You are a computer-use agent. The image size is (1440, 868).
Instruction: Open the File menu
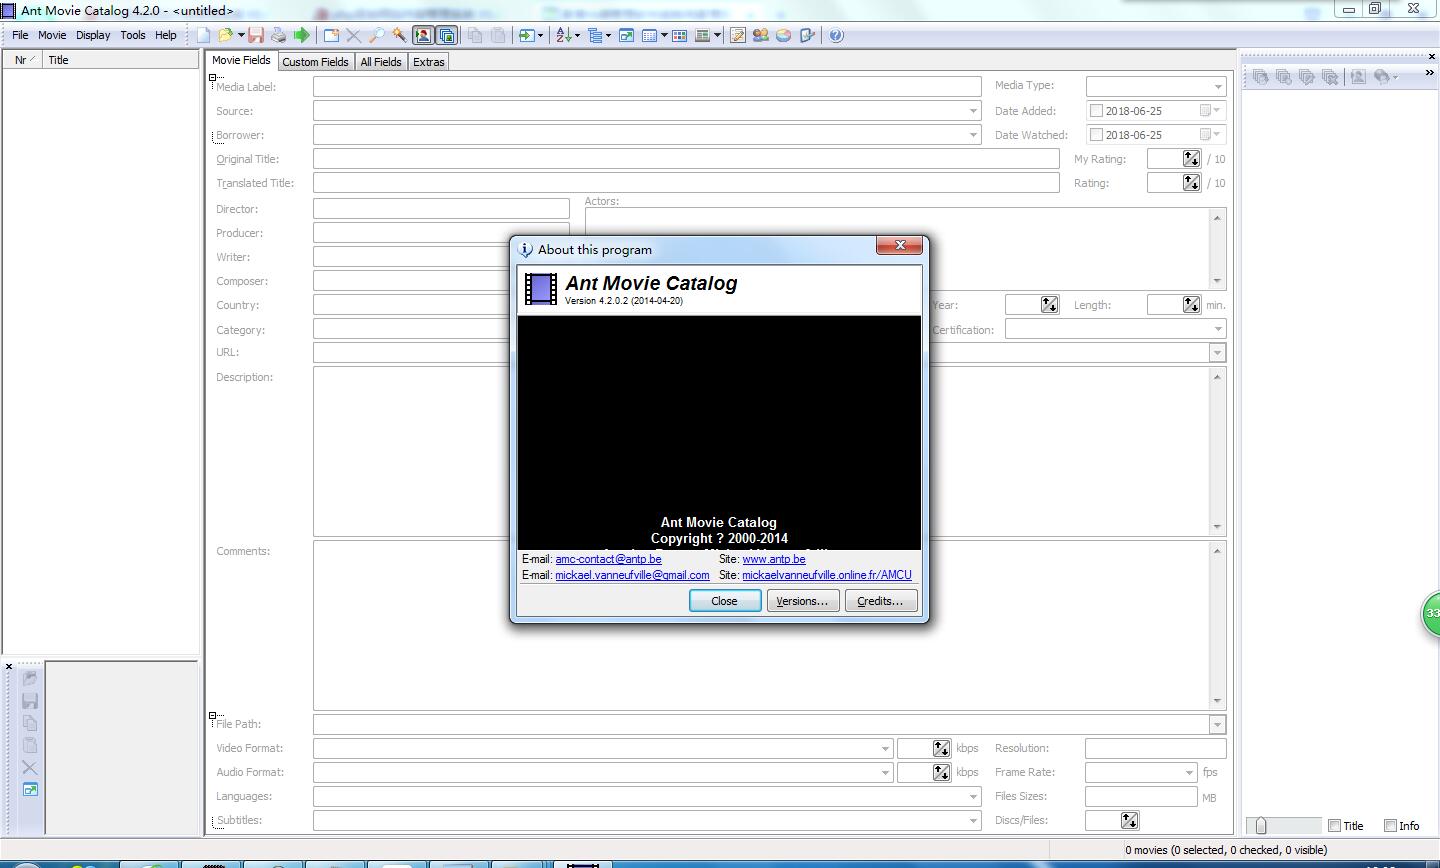point(20,35)
